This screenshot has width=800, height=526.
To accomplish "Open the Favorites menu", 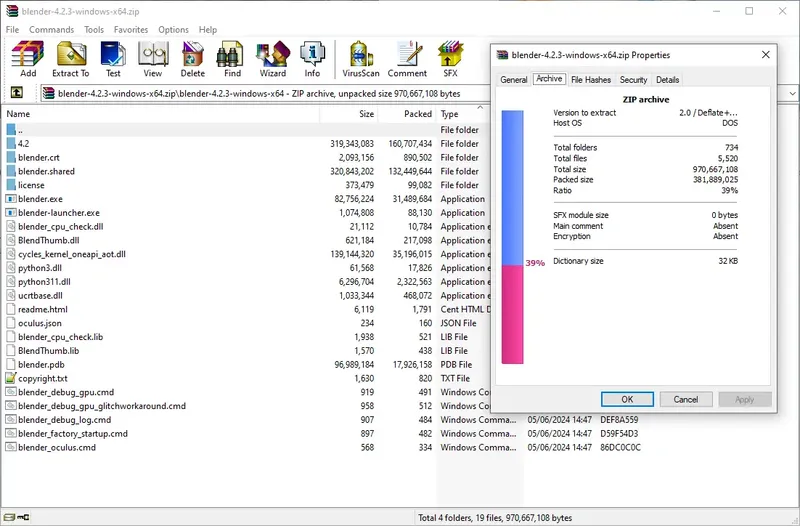I will 131,30.
